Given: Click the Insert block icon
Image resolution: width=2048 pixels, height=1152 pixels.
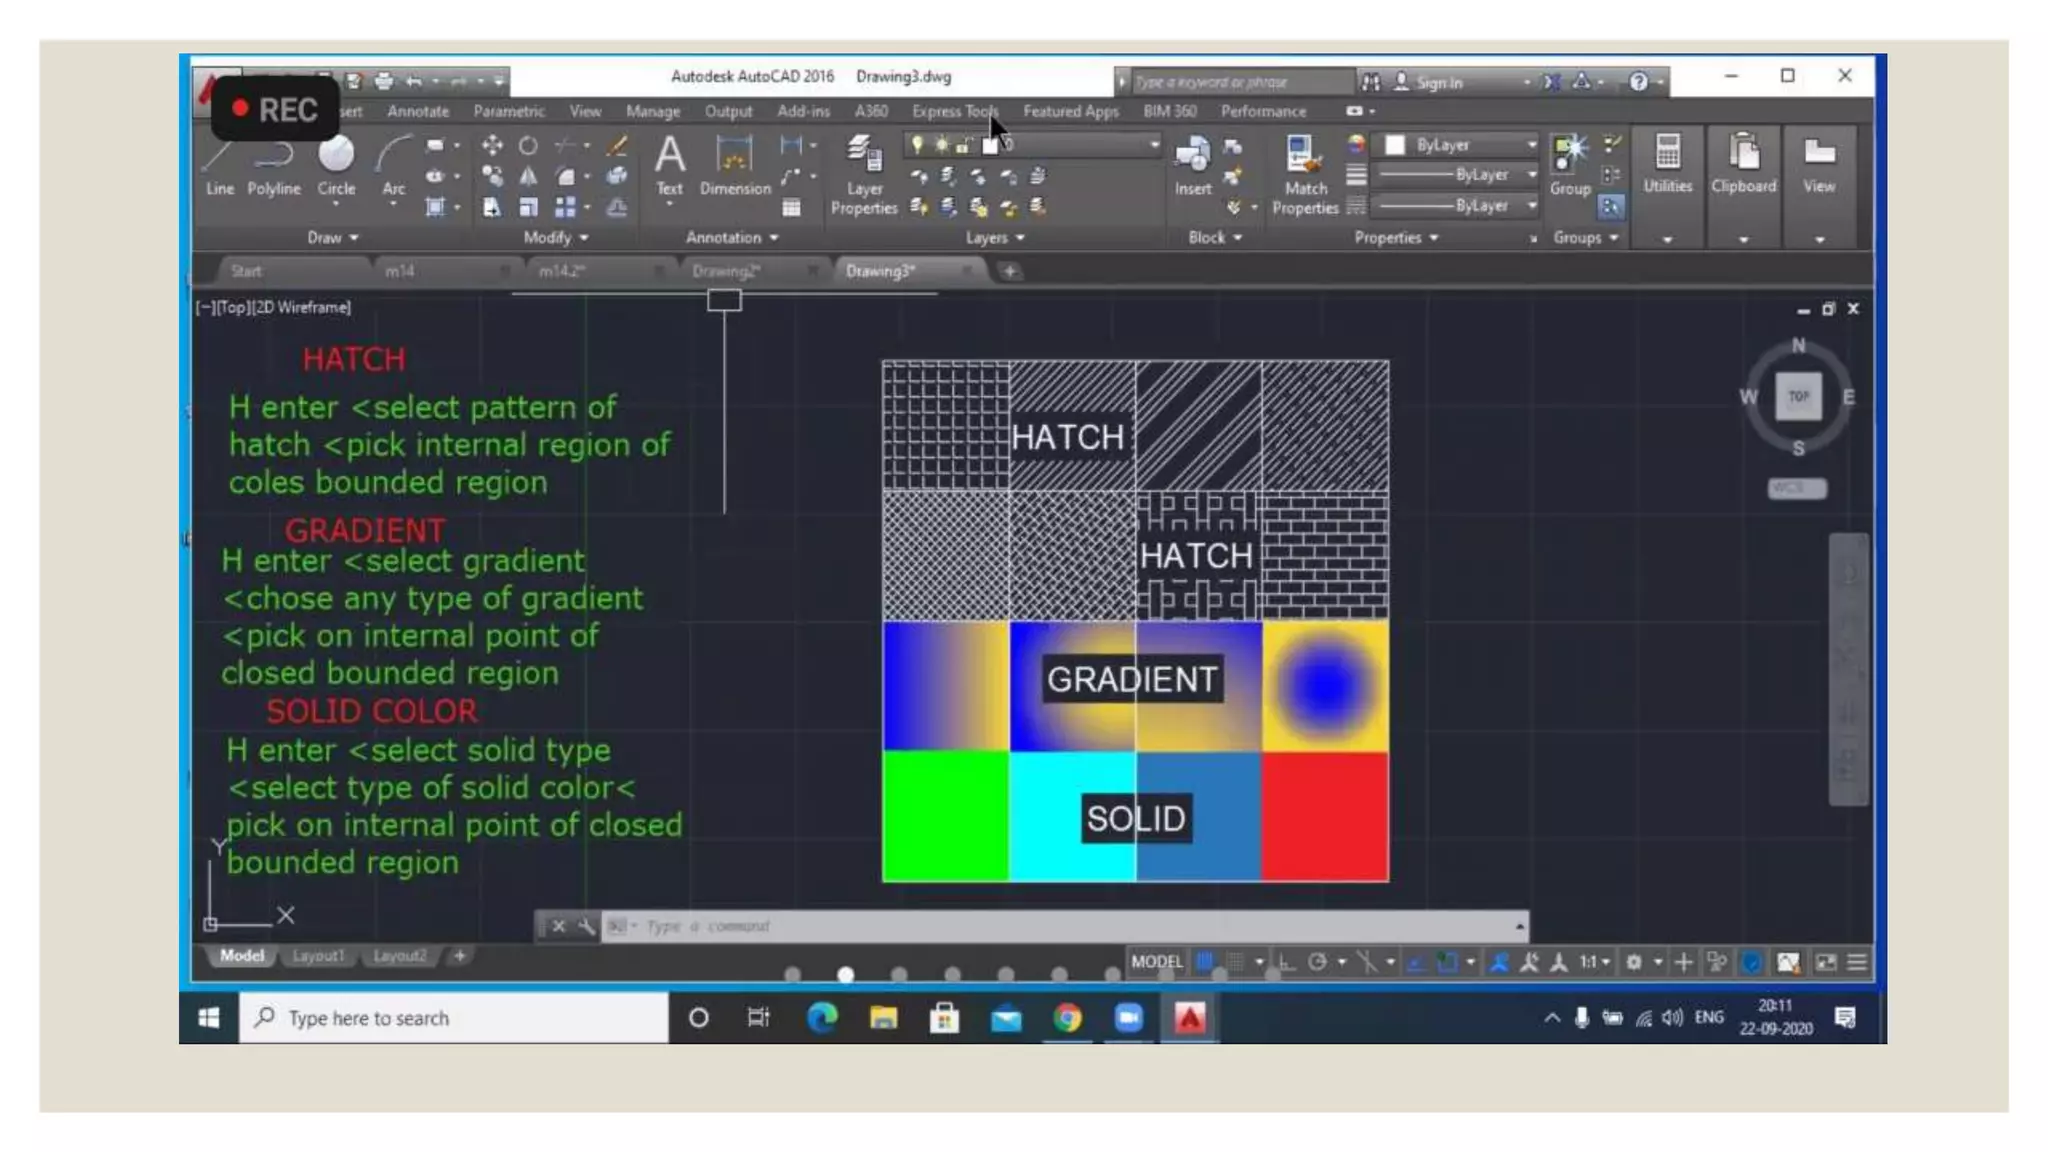Looking at the screenshot, I should (x=1192, y=166).
